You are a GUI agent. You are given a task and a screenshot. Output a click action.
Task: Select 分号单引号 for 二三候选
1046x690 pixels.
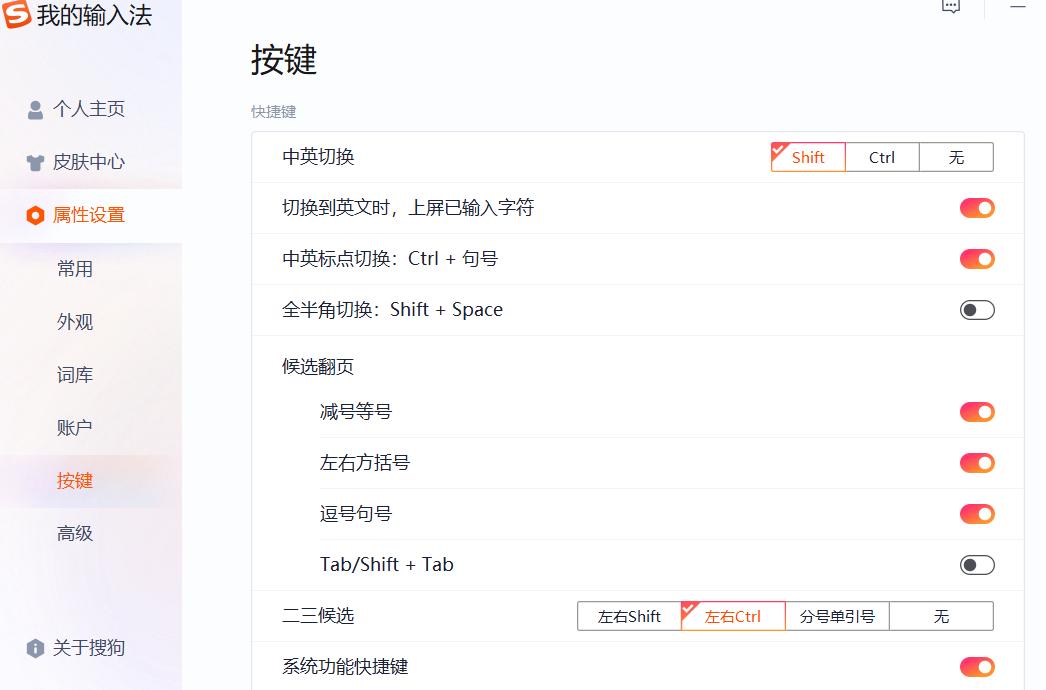[x=836, y=616]
